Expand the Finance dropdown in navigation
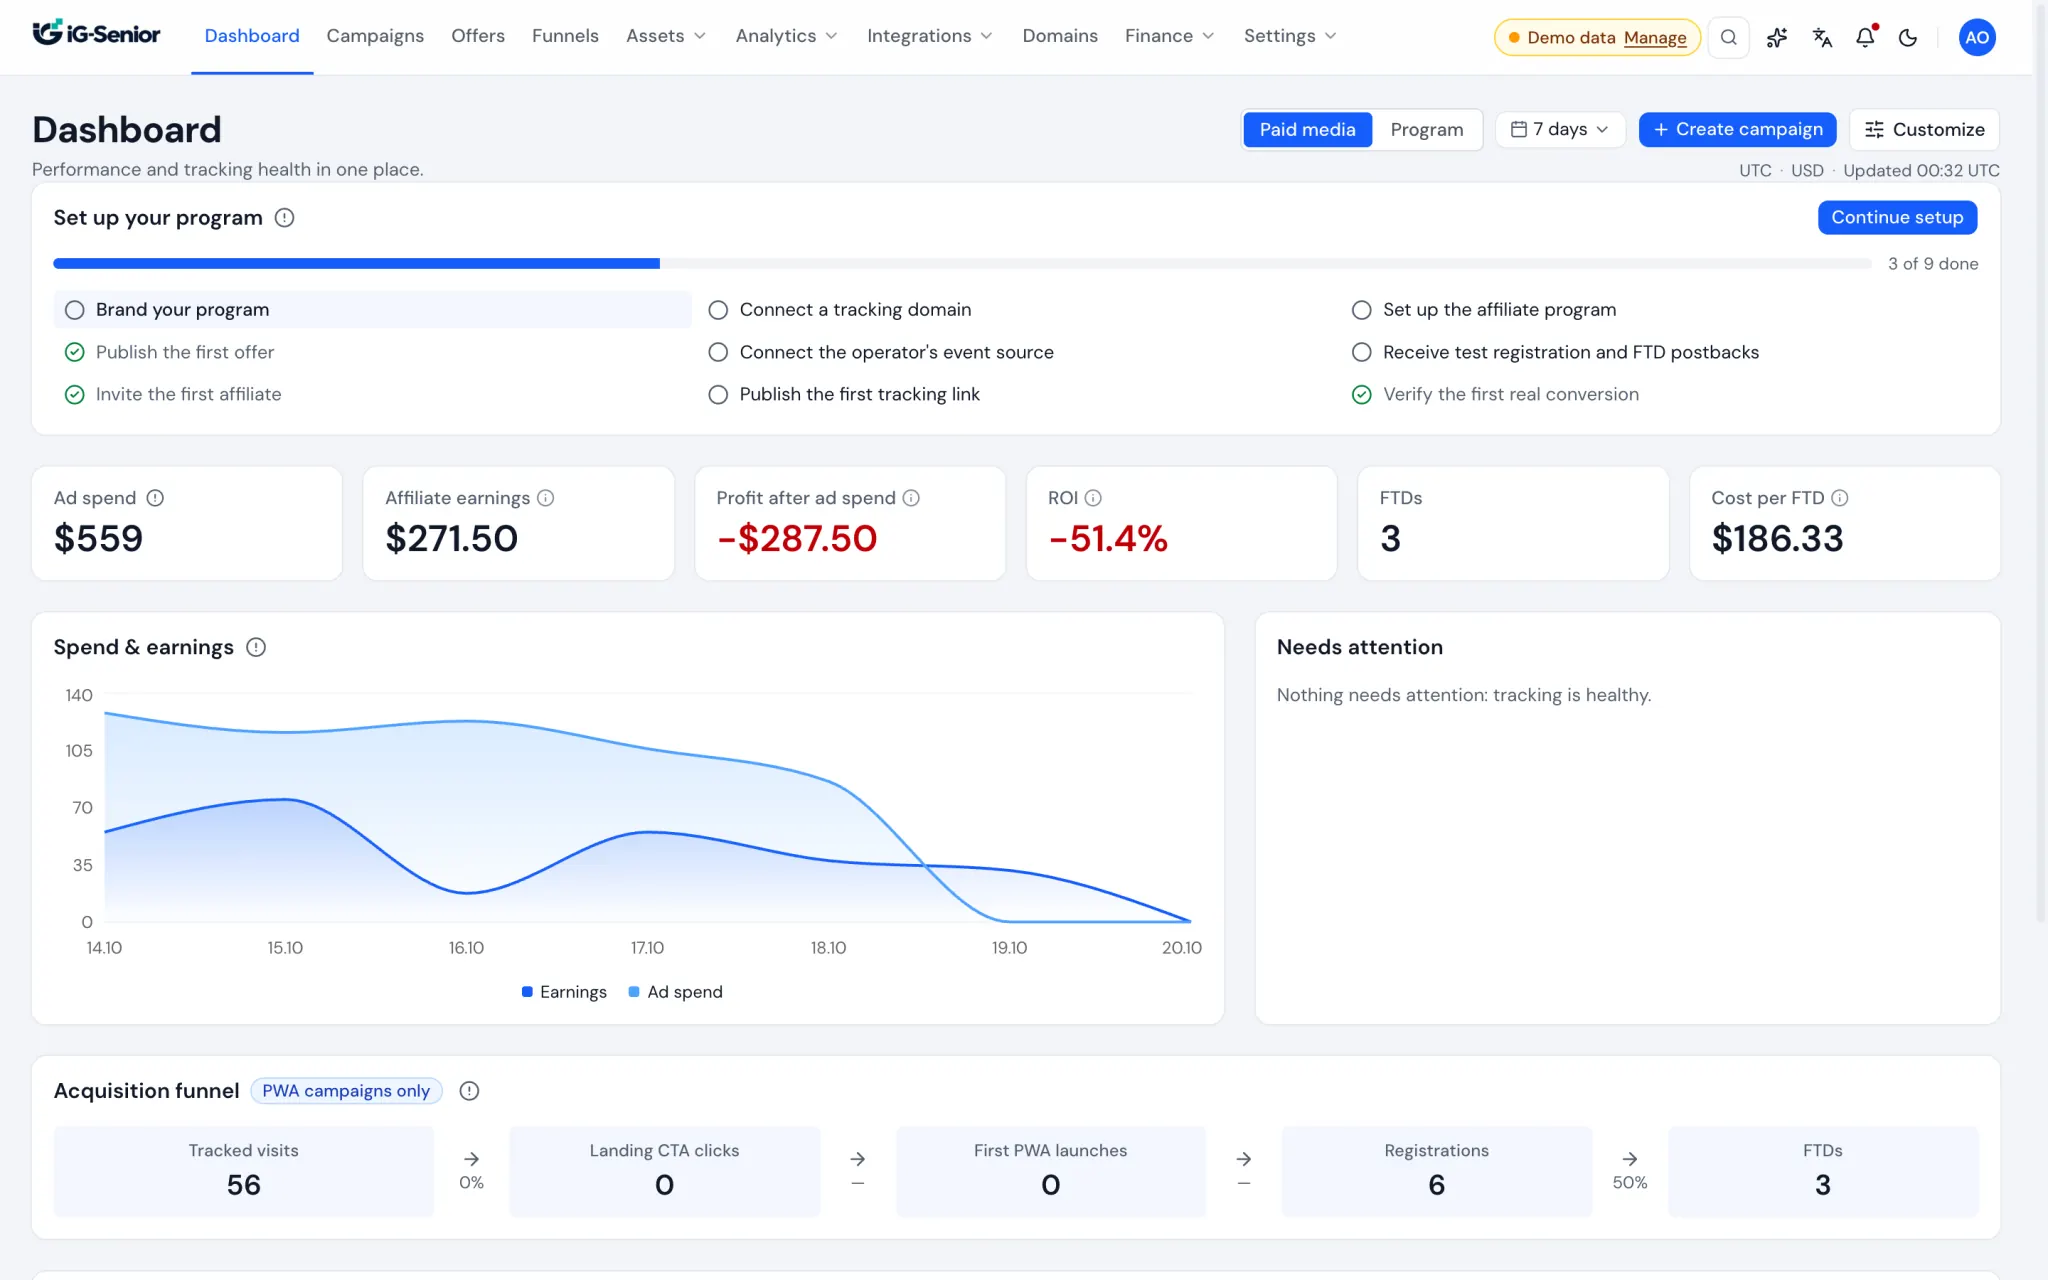2048x1280 pixels. [1169, 36]
